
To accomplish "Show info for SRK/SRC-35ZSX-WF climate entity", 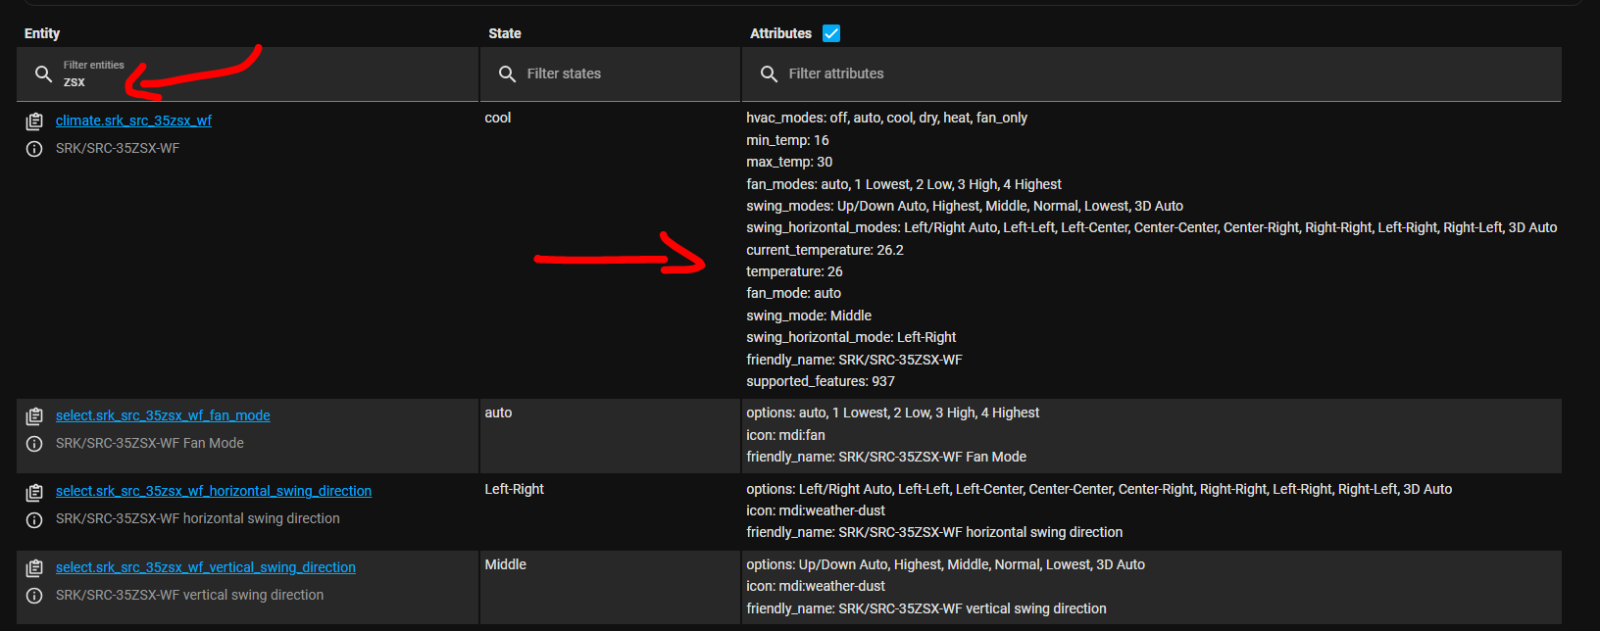I will (x=34, y=149).
